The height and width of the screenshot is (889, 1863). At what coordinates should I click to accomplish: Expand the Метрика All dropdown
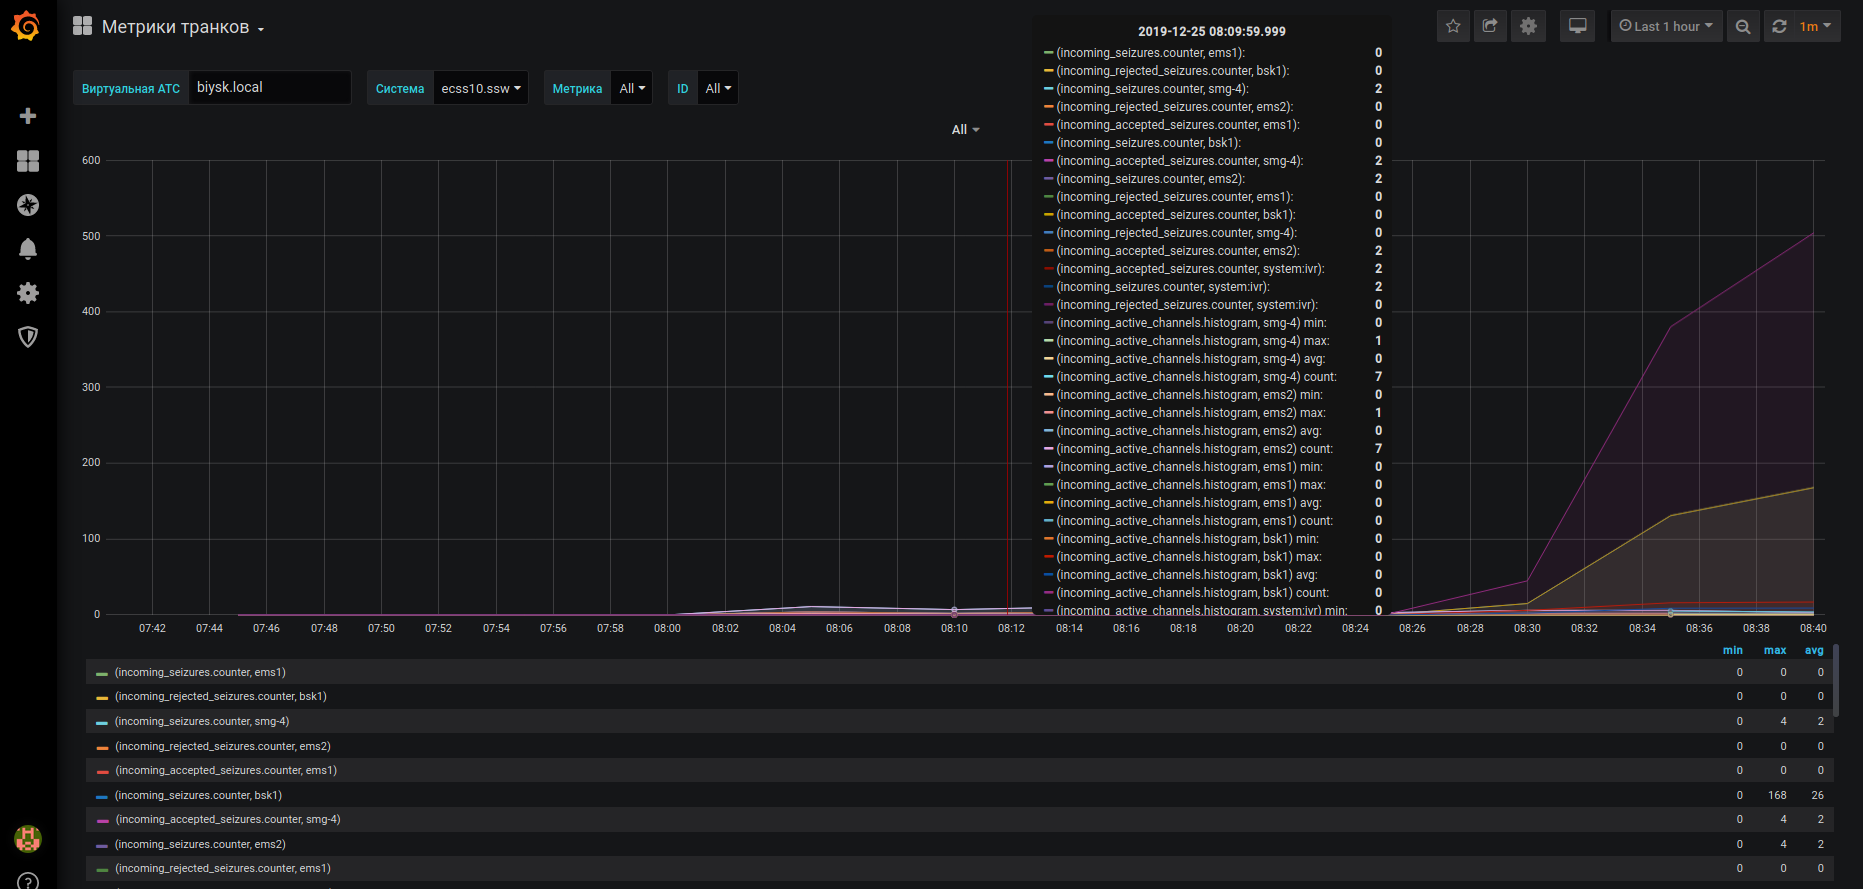(x=632, y=89)
